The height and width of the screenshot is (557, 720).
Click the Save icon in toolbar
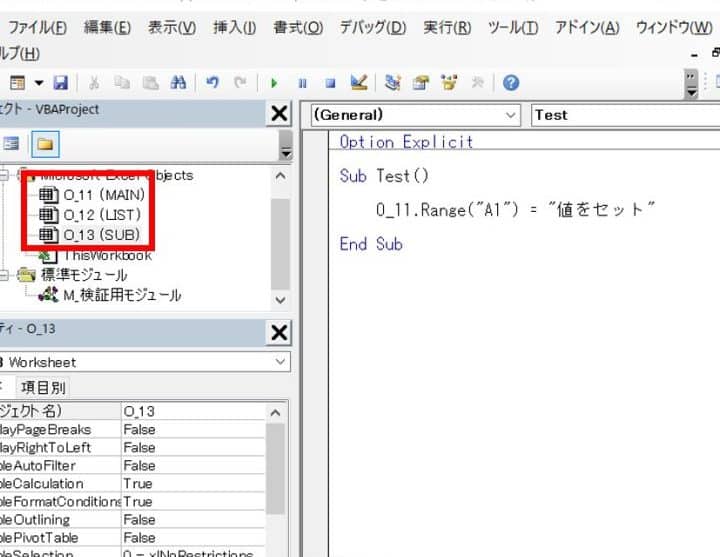coord(61,83)
